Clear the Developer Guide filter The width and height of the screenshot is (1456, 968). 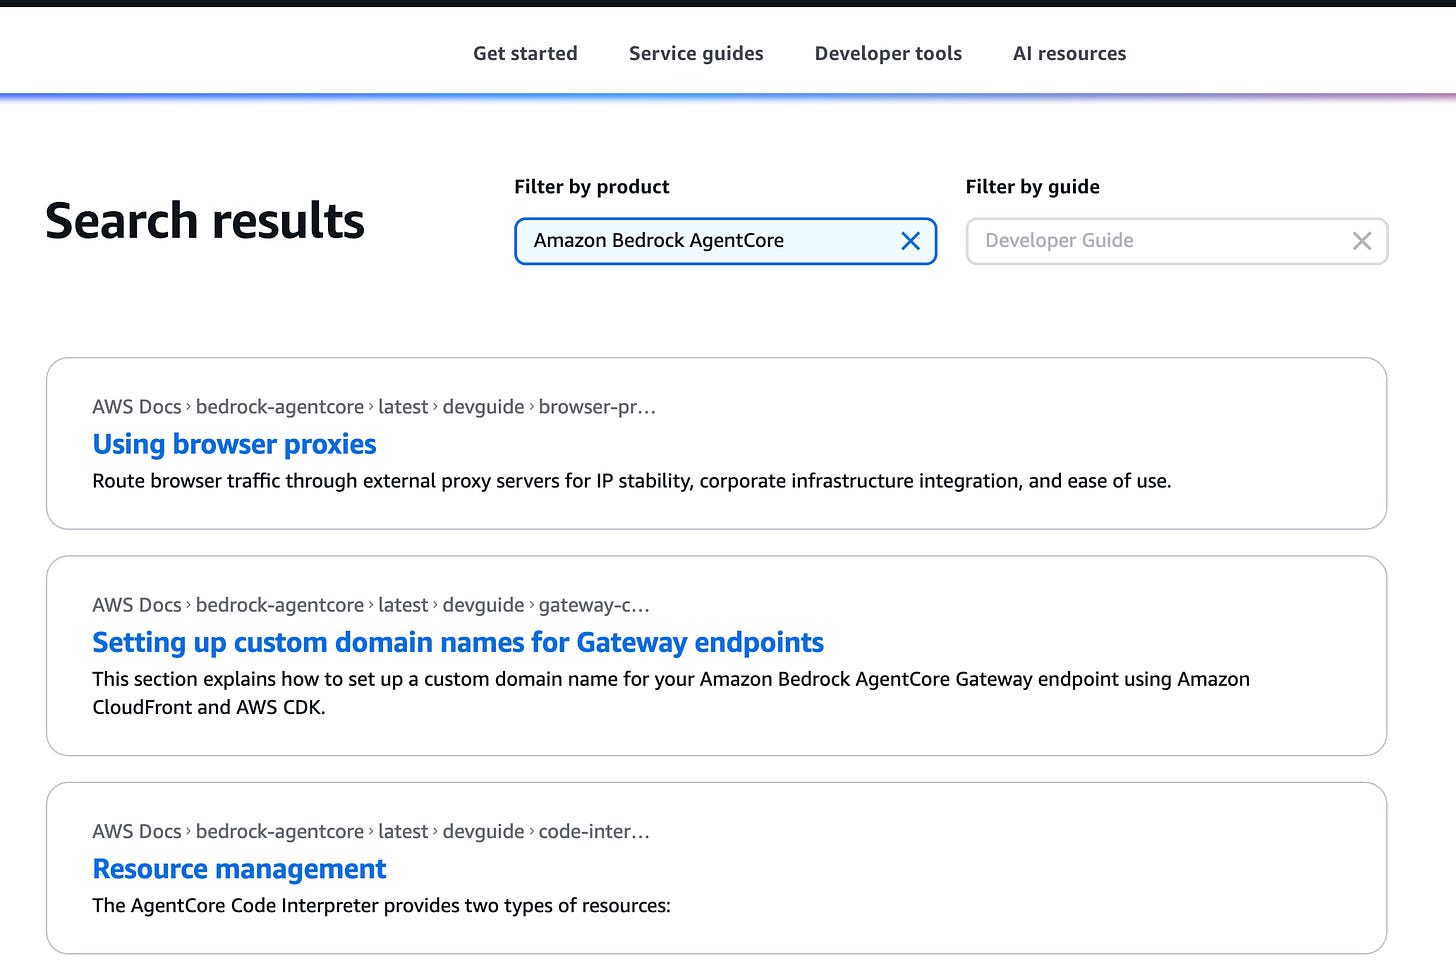1361,241
